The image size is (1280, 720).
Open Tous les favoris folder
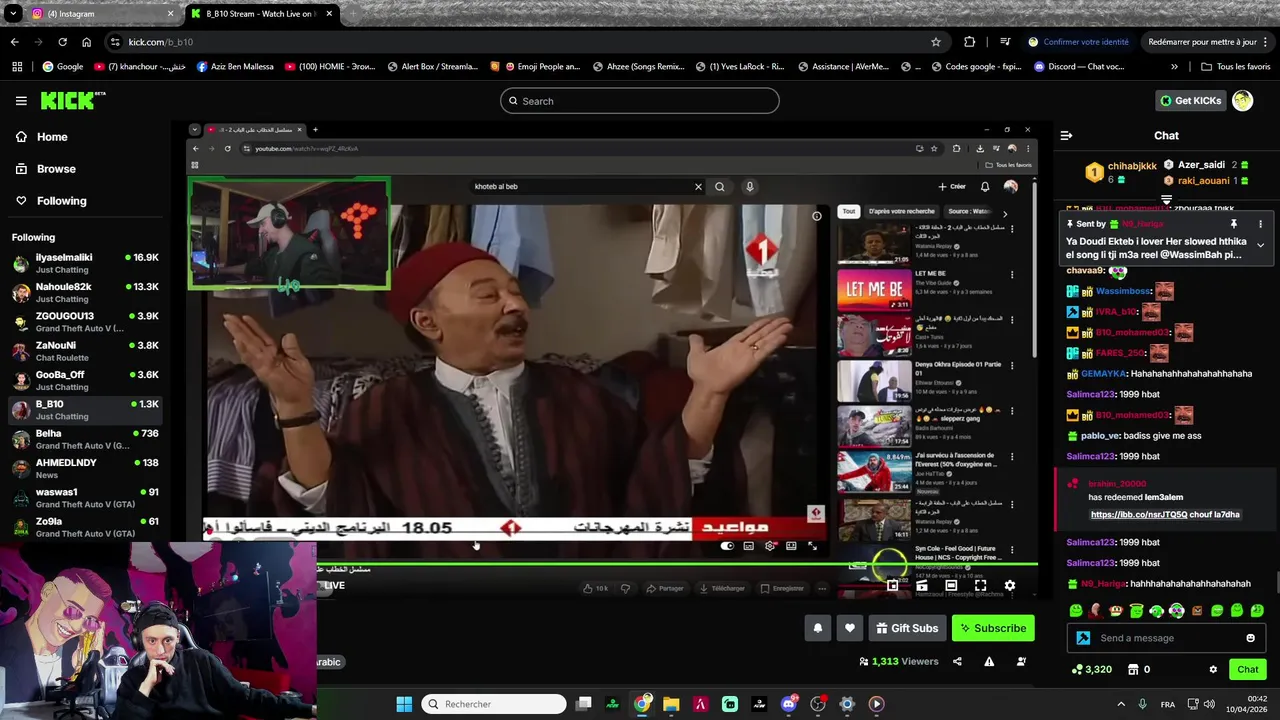click(1236, 67)
